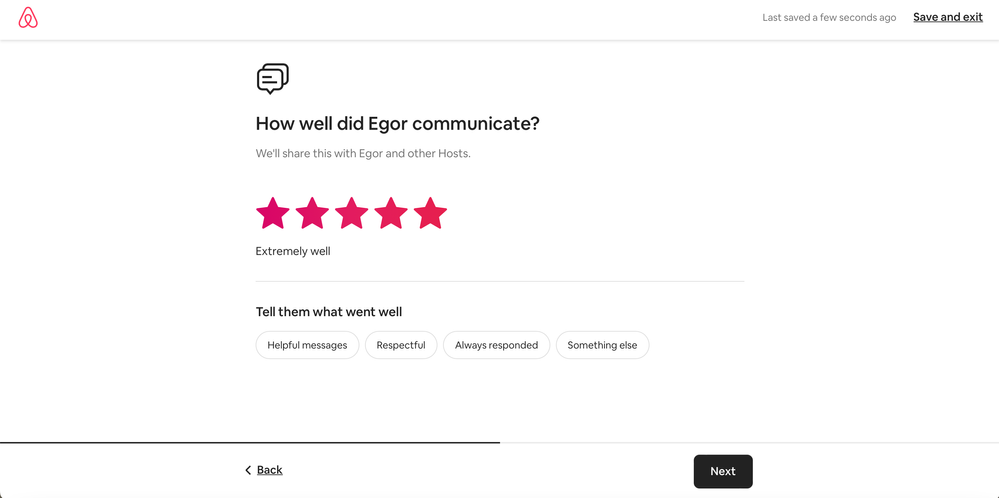
Task: Click the 'Tell them what went well' heading
Action: tap(329, 312)
